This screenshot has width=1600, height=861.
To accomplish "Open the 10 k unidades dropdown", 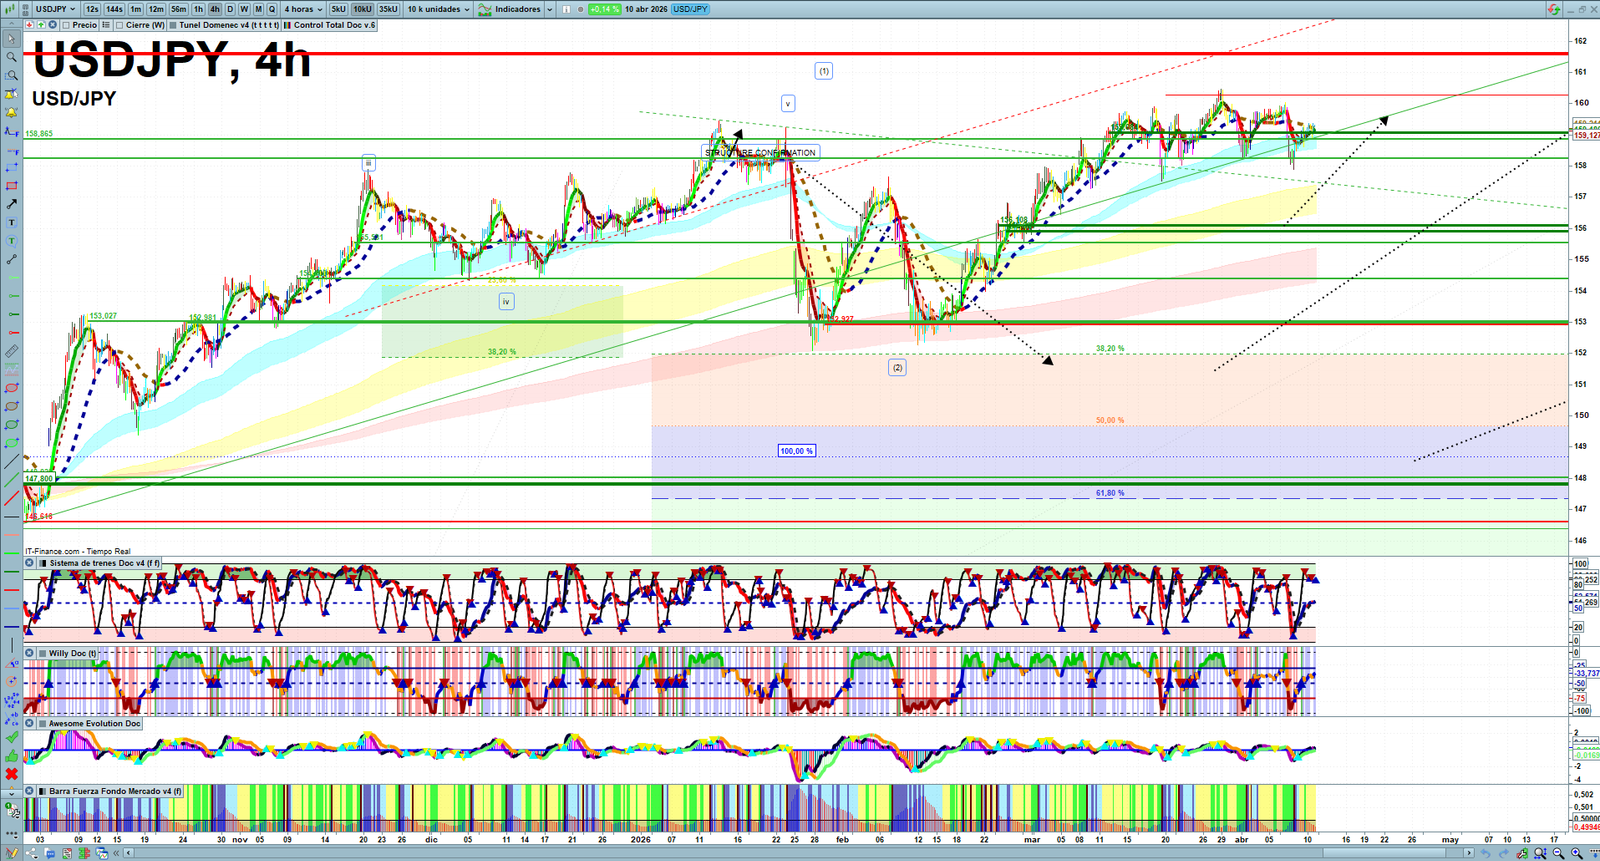I will click(438, 9).
